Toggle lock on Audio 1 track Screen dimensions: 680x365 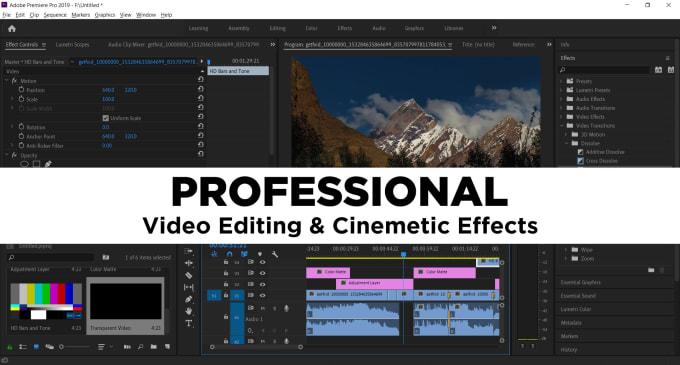[226, 316]
